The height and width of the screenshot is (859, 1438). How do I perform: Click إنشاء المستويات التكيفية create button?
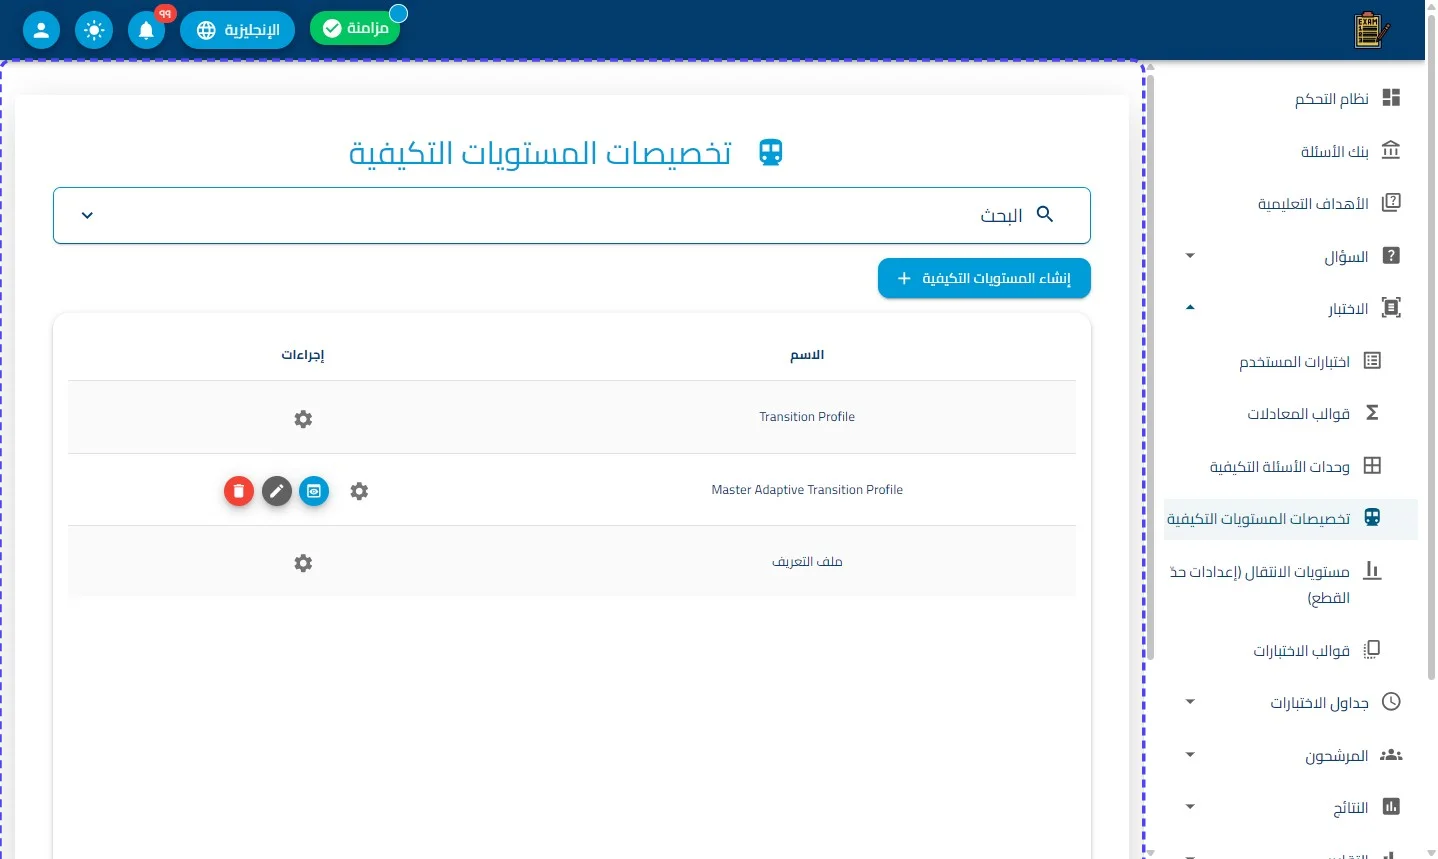coord(984,278)
